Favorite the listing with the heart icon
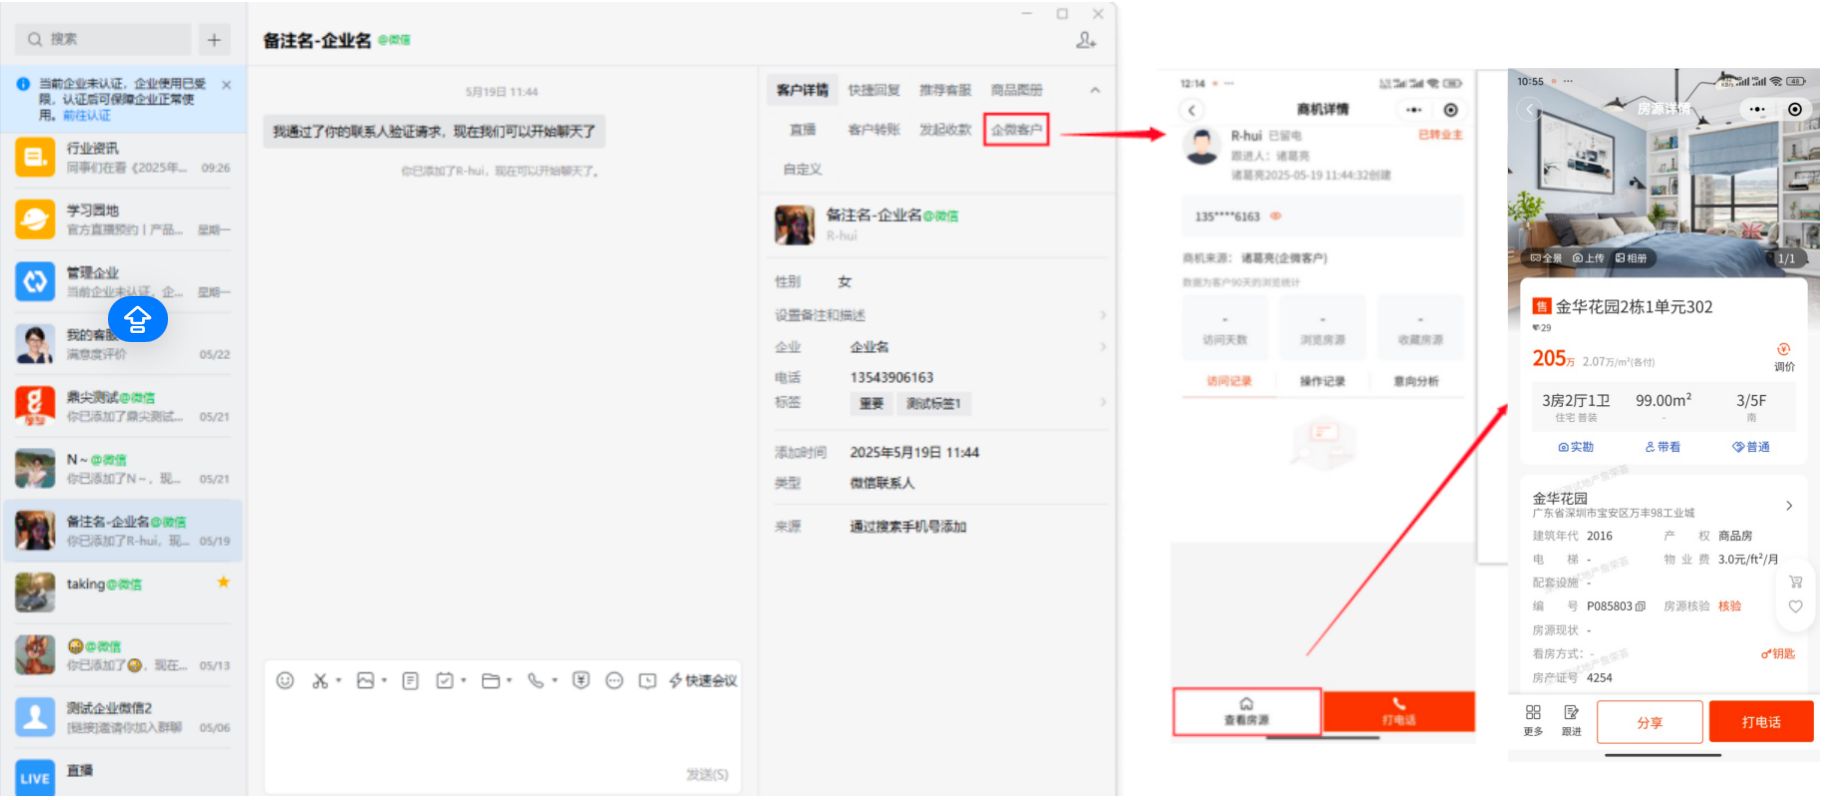Screen dimensions: 1830x800 [1795, 606]
